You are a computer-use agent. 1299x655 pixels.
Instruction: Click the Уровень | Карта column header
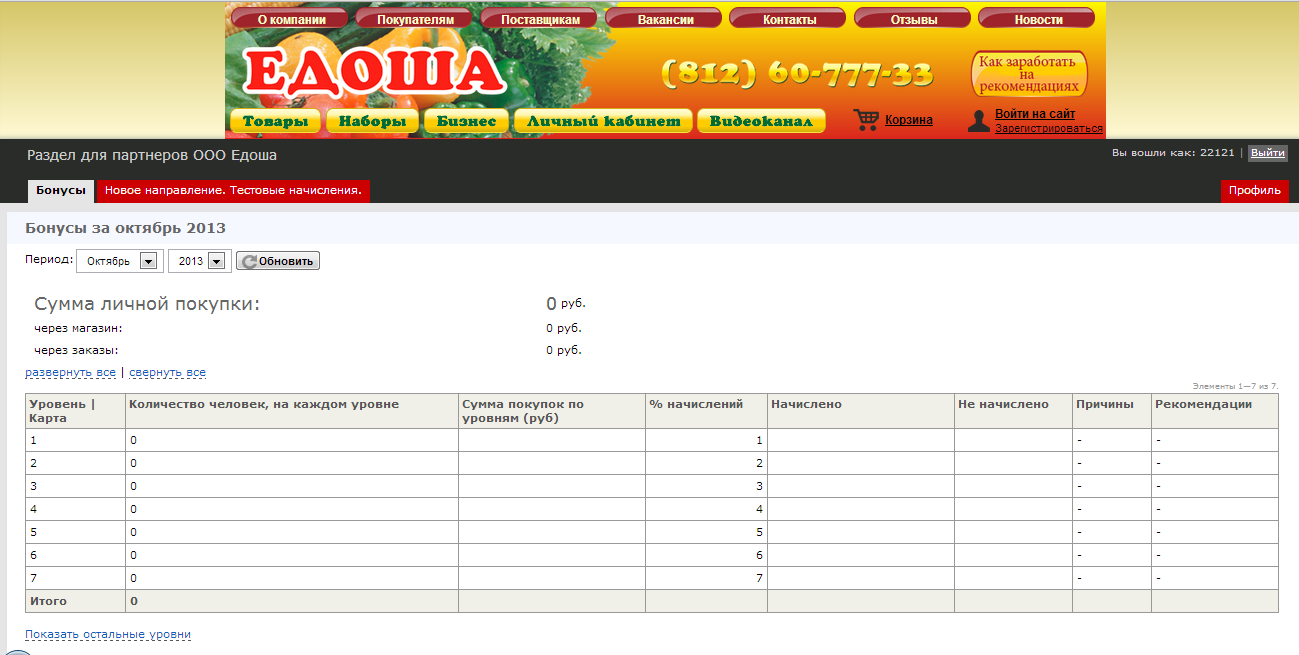click(x=76, y=411)
